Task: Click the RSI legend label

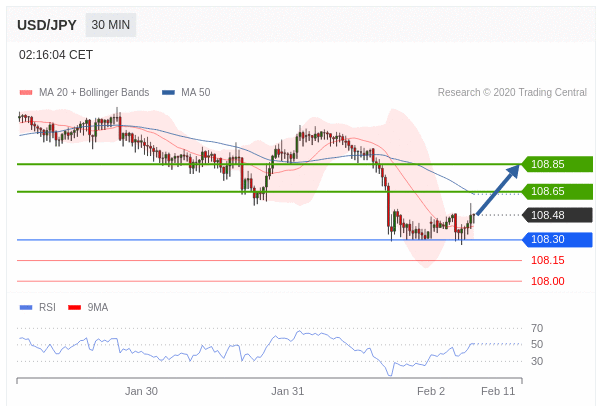Action: (47, 307)
